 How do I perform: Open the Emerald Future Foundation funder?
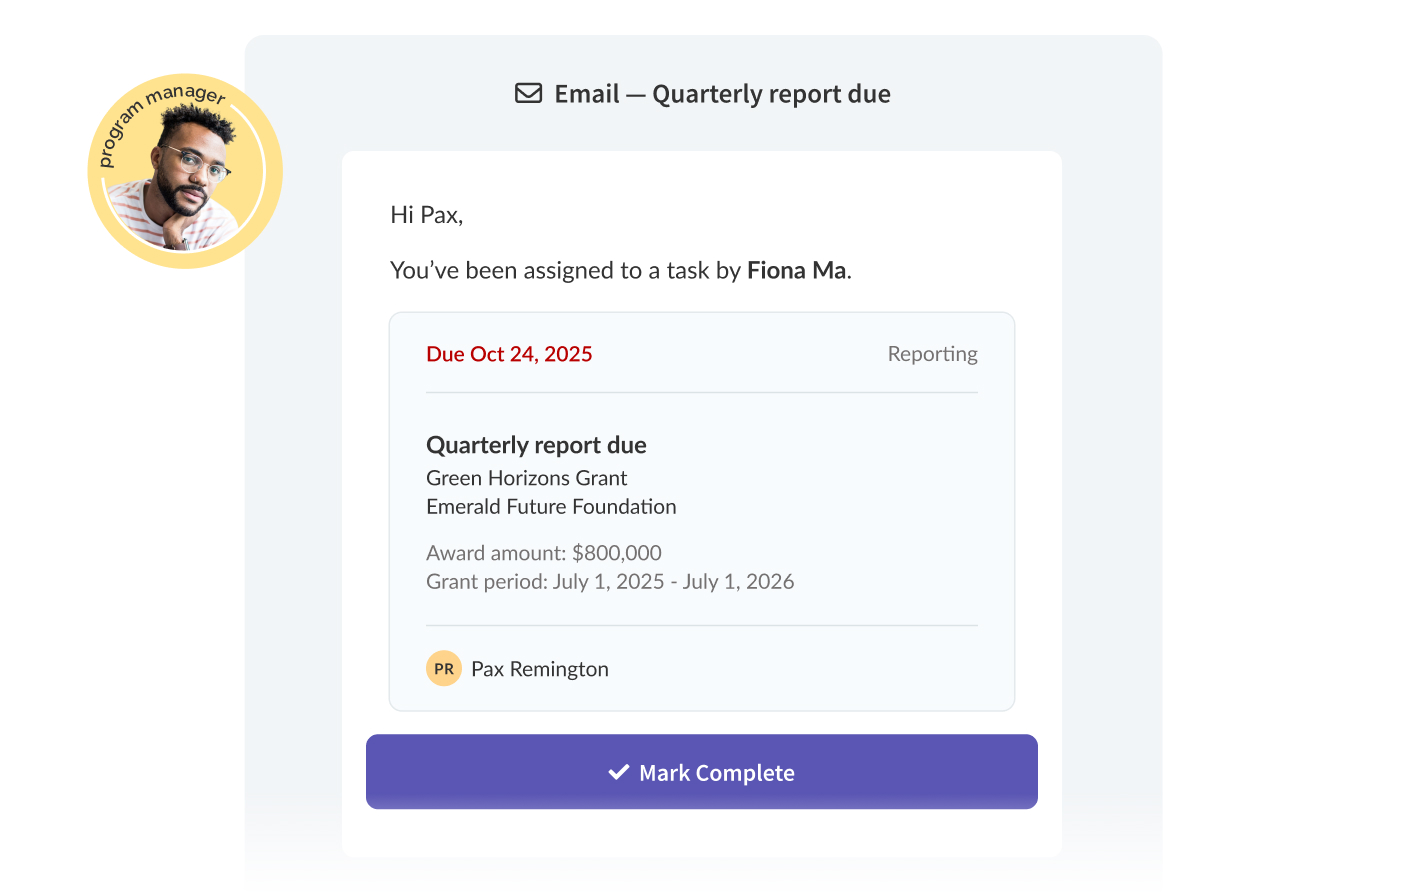551,507
